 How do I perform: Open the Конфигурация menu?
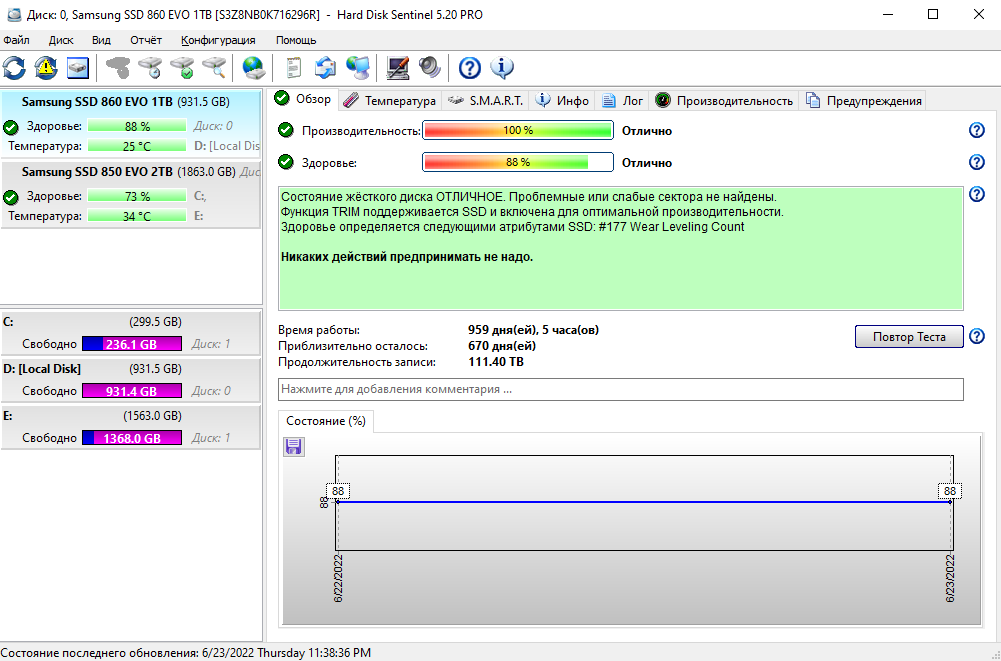pos(218,40)
